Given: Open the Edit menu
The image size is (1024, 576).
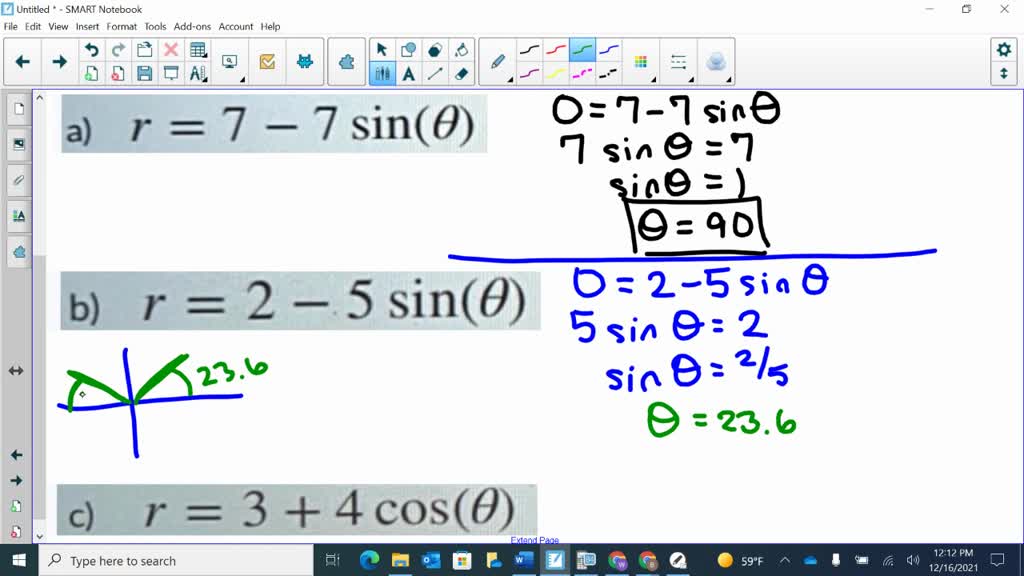Looking at the screenshot, I should pos(33,27).
